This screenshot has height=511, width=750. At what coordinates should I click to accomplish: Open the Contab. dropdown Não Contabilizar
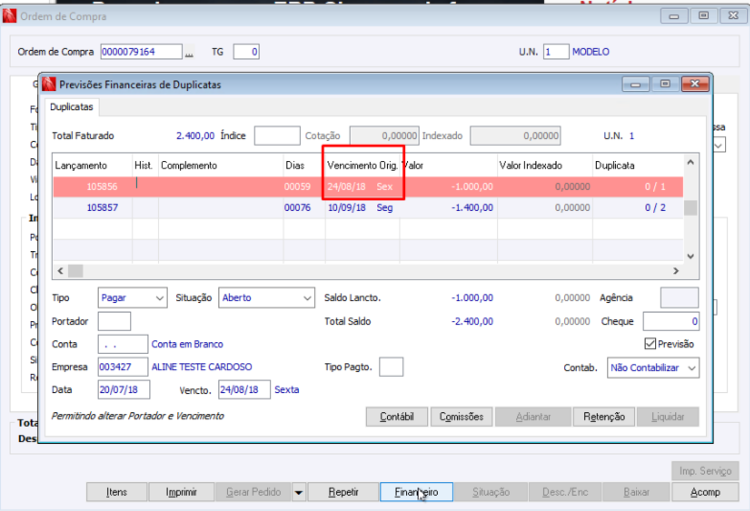(653, 367)
